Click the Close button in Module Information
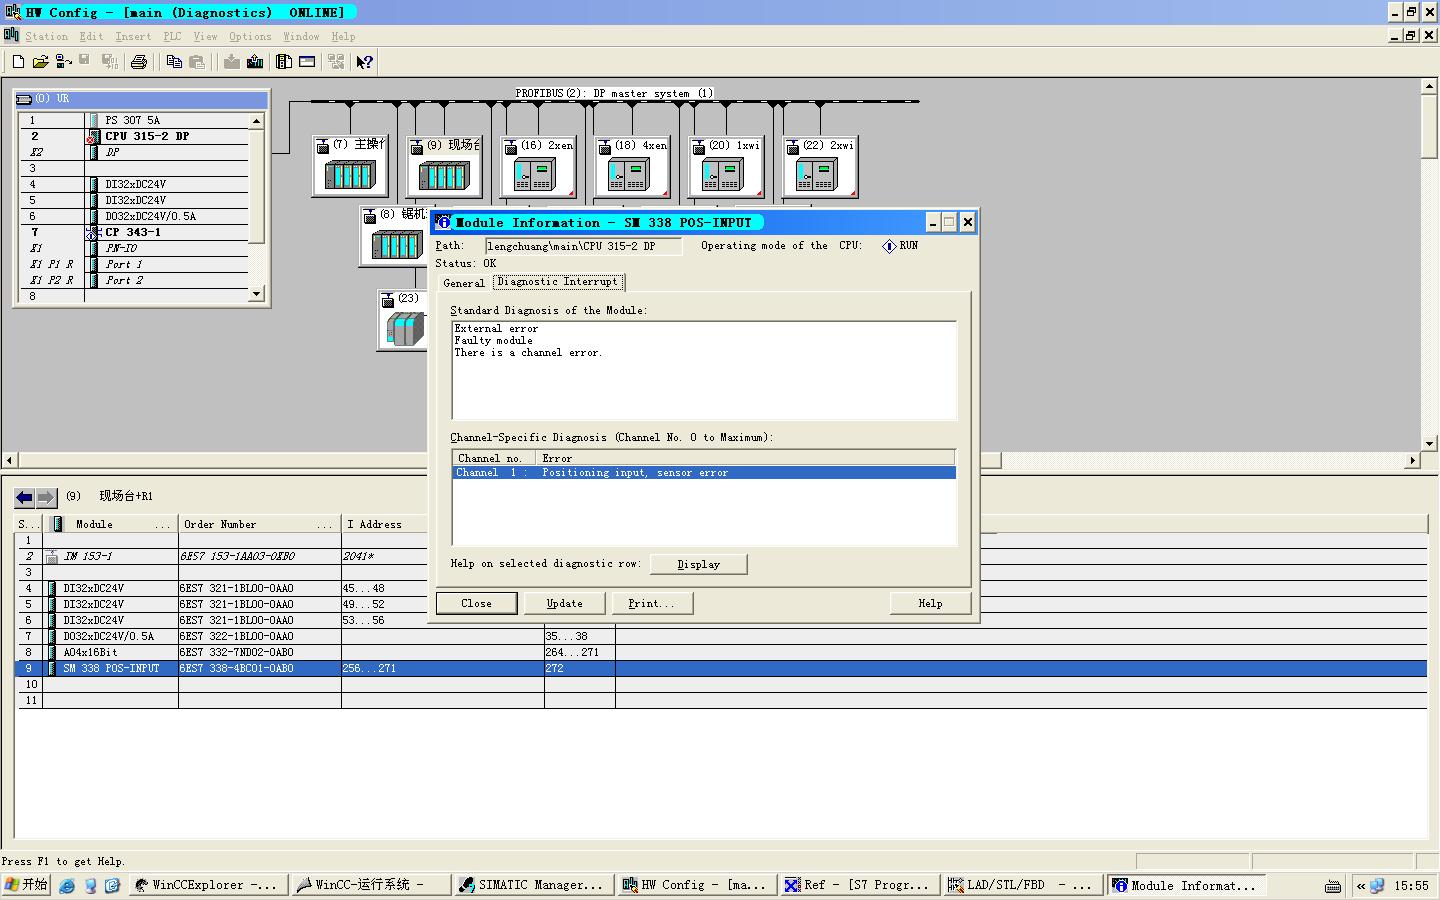Image resolution: width=1440 pixels, height=900 pixels. click(476, 603)
